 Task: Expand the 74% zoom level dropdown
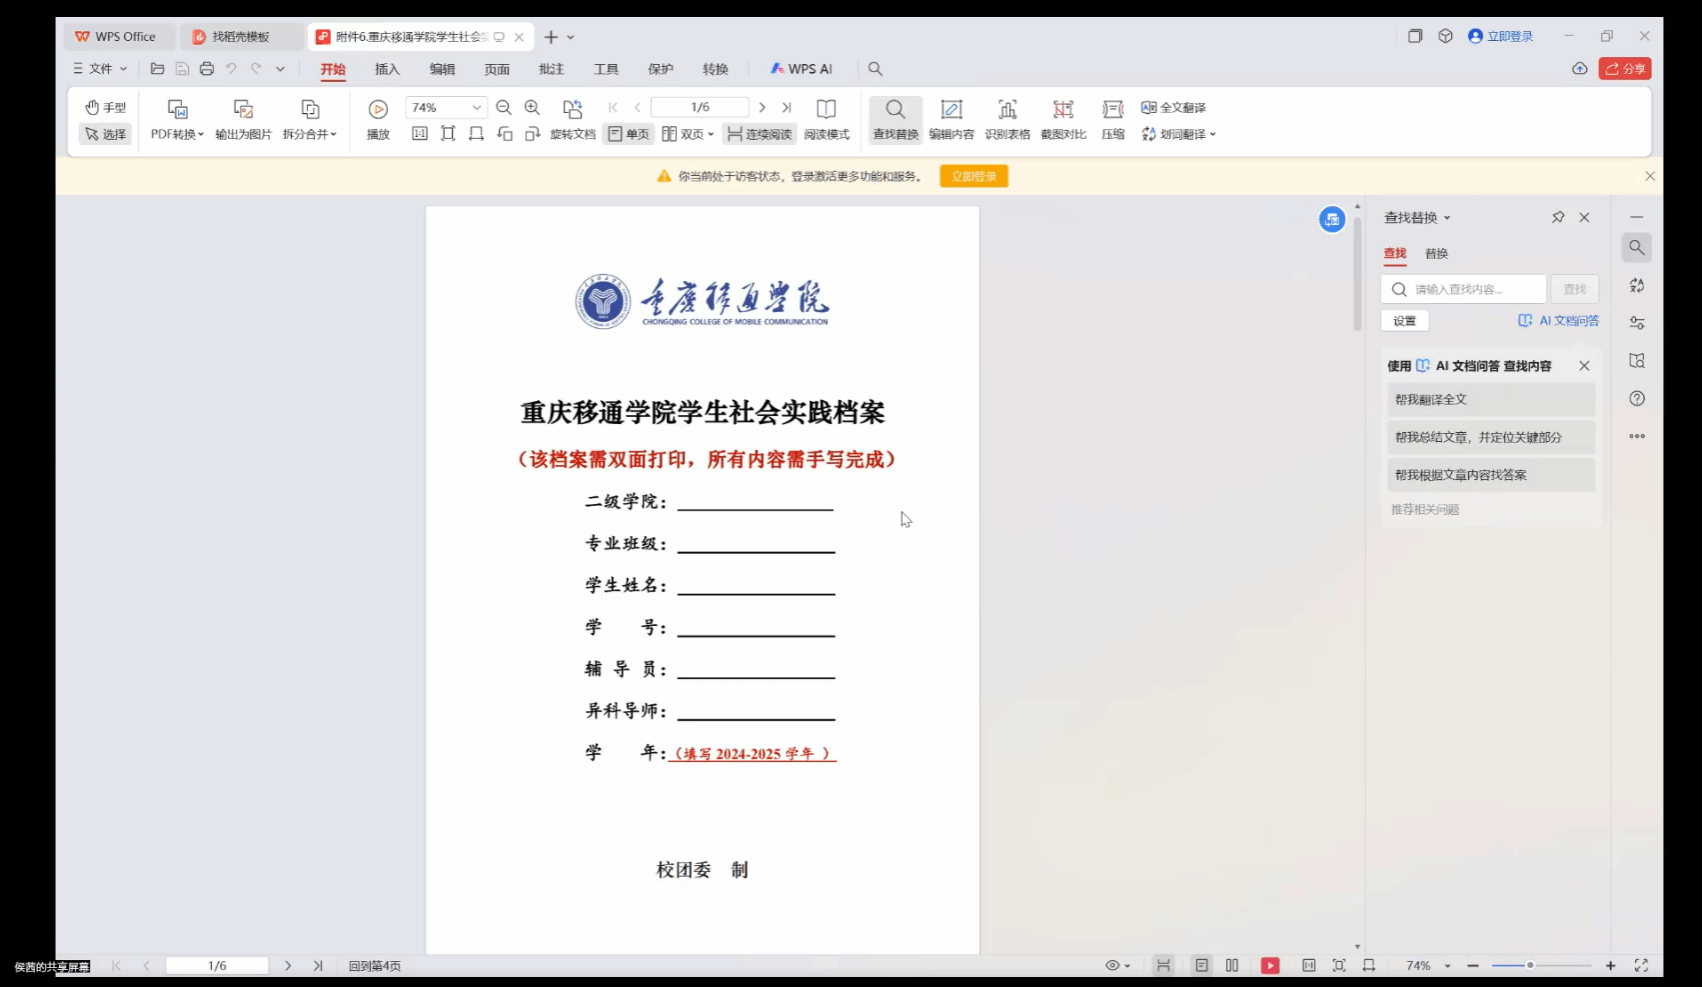[476, 108]
